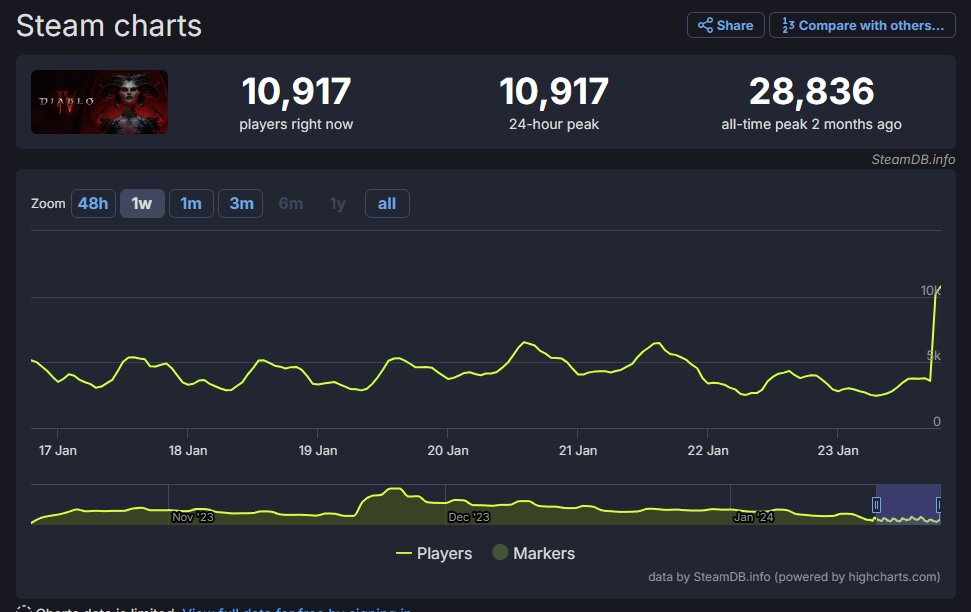The height and width of the screenshot is (612, 971).
Task: Click the Share button
Action: tap(725, 26)
